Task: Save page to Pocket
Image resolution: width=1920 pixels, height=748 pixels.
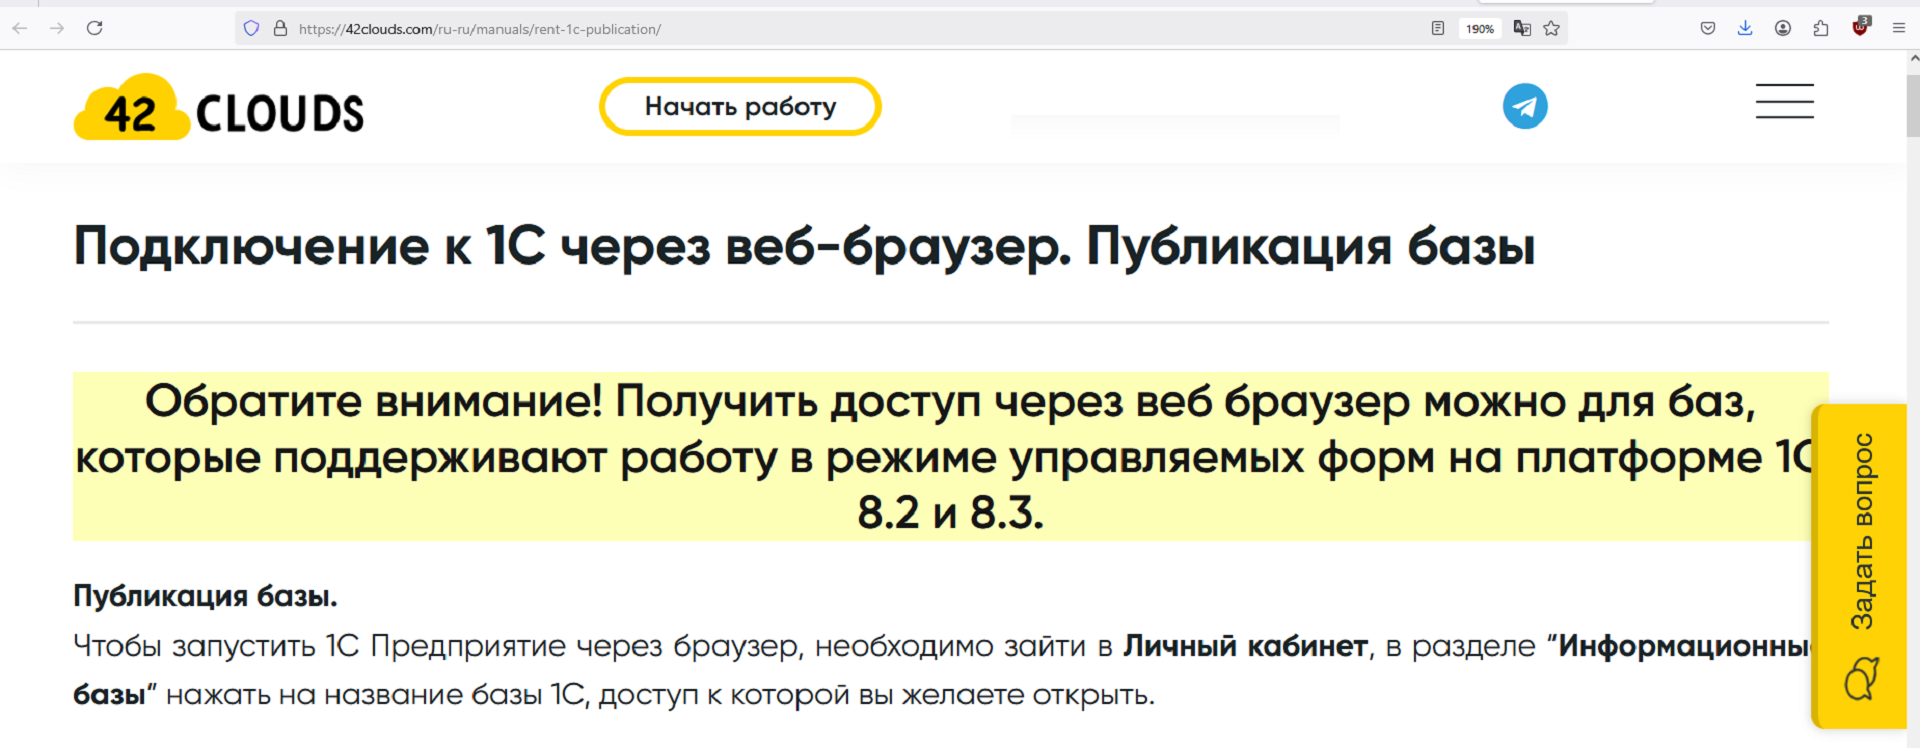Action: (x=1708, y=29)
